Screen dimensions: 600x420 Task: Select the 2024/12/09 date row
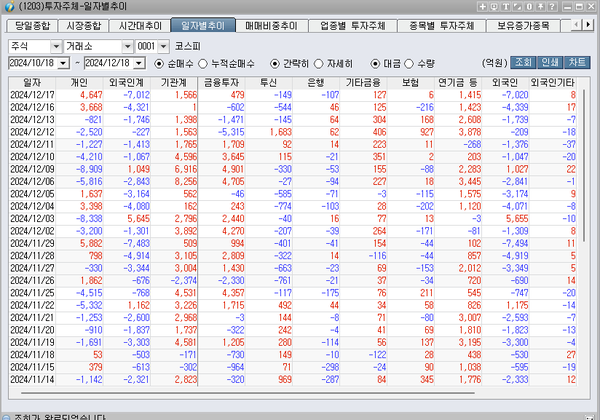click(x=293, y=169)
